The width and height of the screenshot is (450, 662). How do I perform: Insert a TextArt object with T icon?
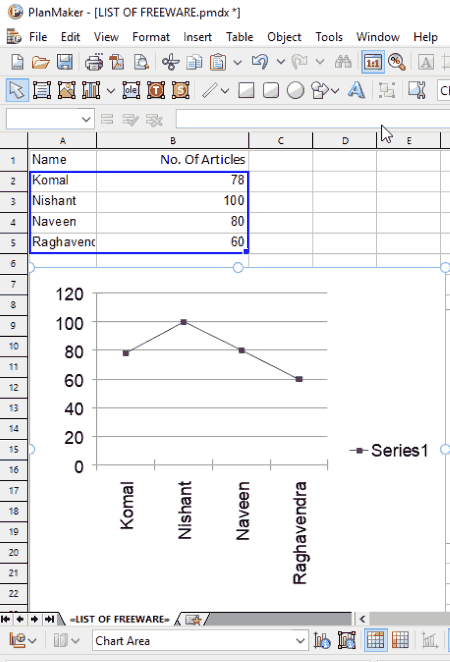[x=156, y=90]
